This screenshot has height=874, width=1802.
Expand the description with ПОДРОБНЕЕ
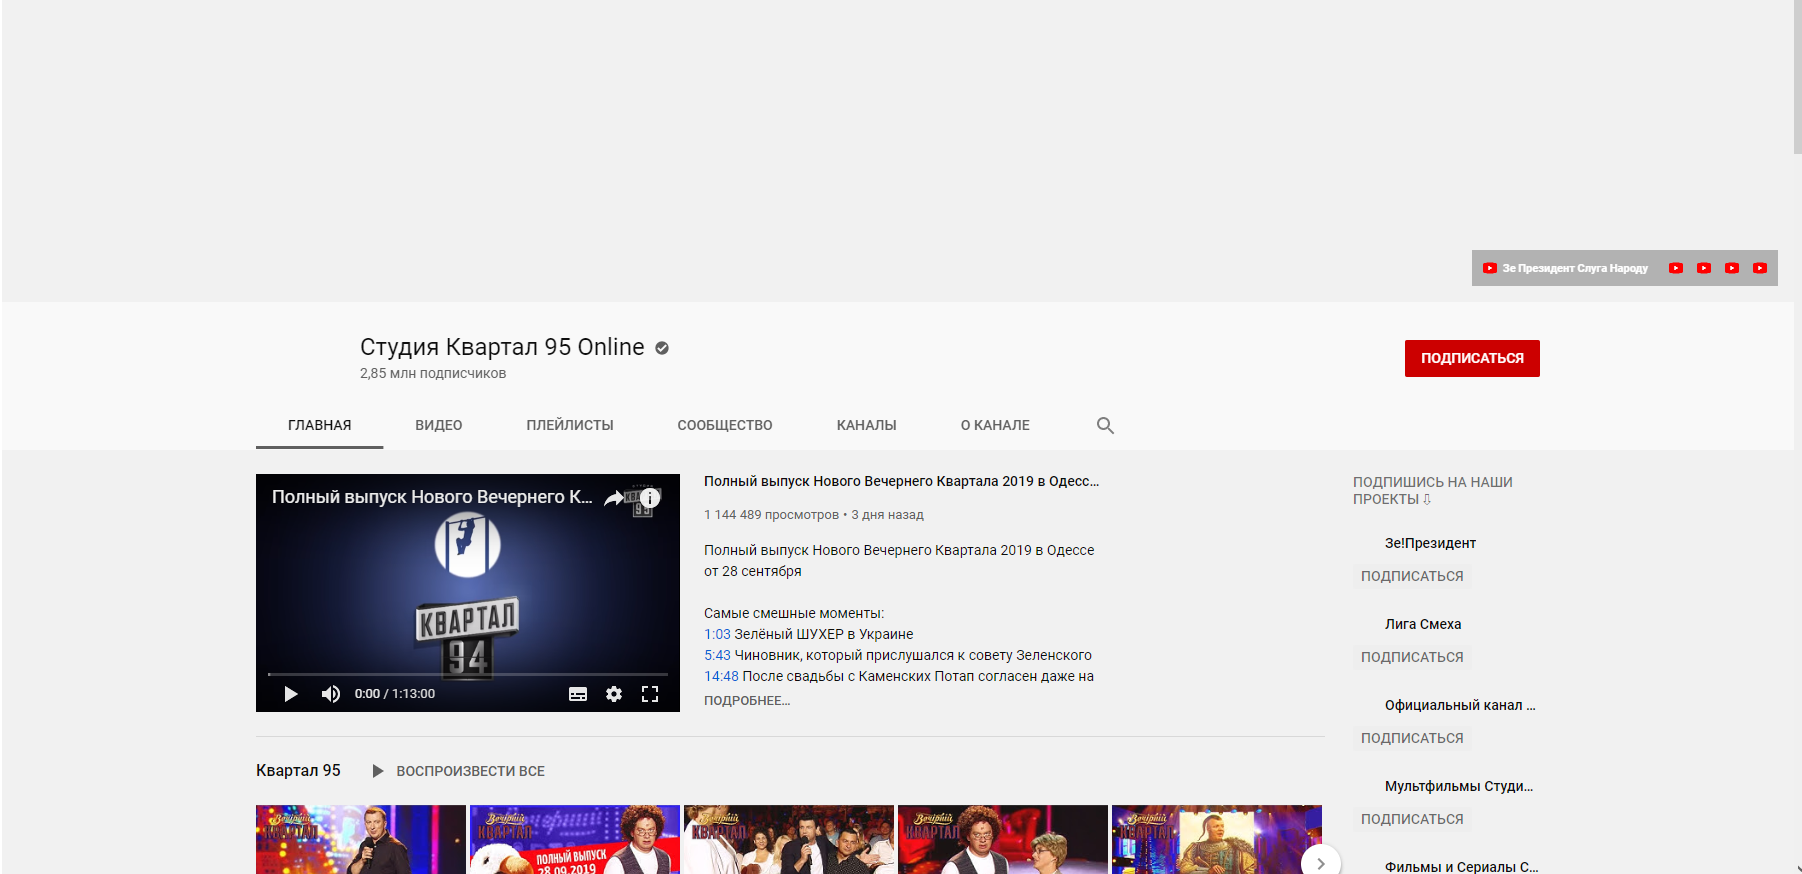(x=747, y=700)
